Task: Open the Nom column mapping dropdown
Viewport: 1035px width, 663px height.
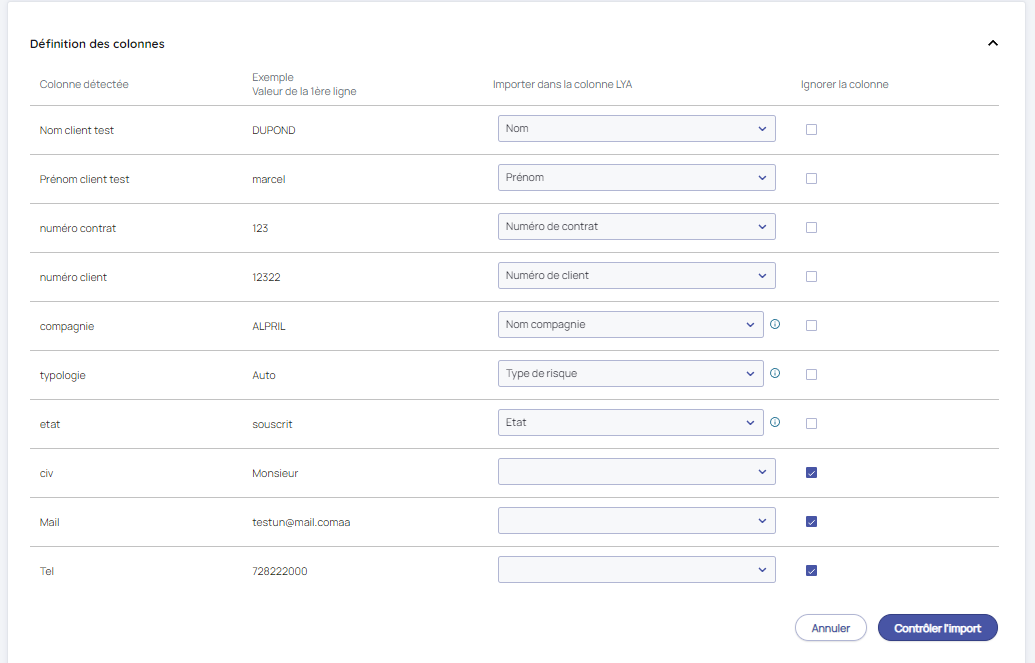Action: click(636, 128)
